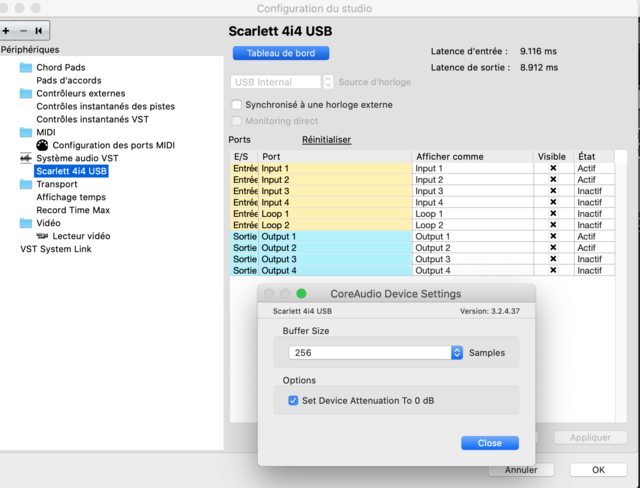Toggle Visible mark for Input 1 row
This screenshot has width=640, height=488.
coord(553,168)
